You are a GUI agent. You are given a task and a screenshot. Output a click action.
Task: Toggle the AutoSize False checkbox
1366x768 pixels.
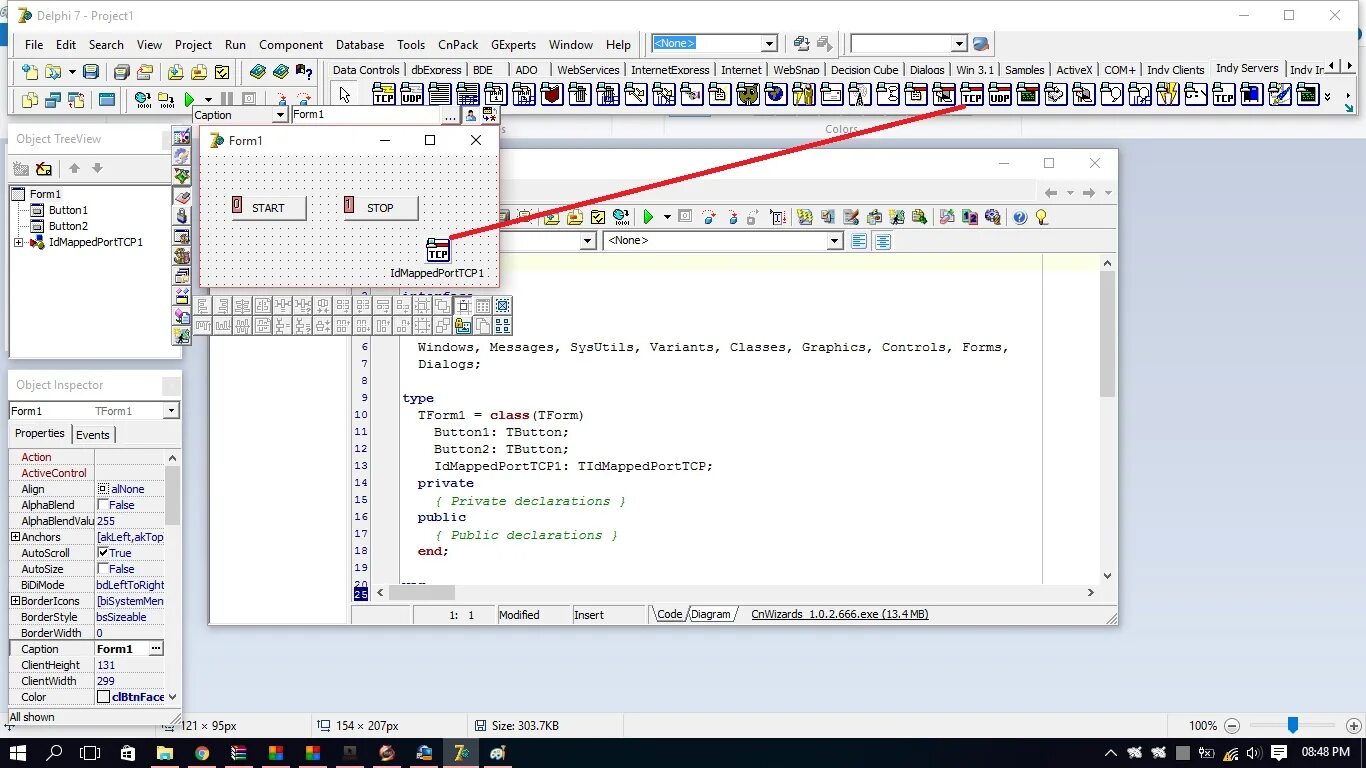[103, 569]
